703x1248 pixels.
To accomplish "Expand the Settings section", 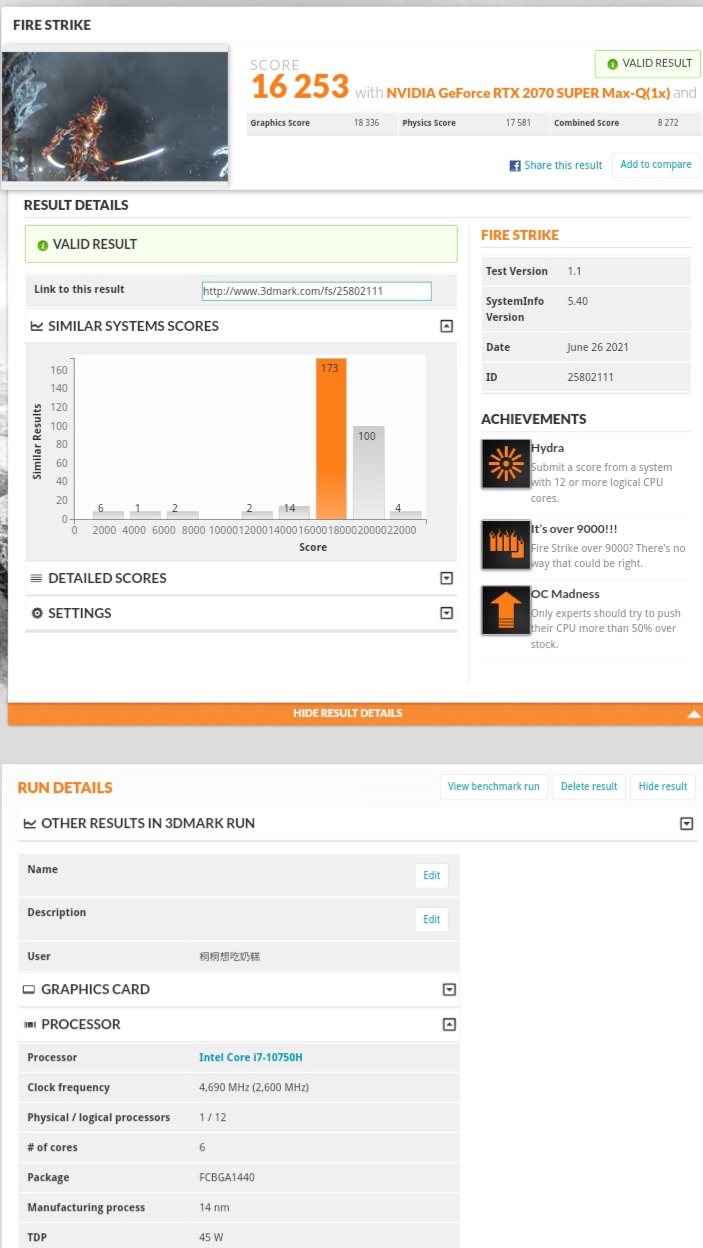I will (447, 613).
